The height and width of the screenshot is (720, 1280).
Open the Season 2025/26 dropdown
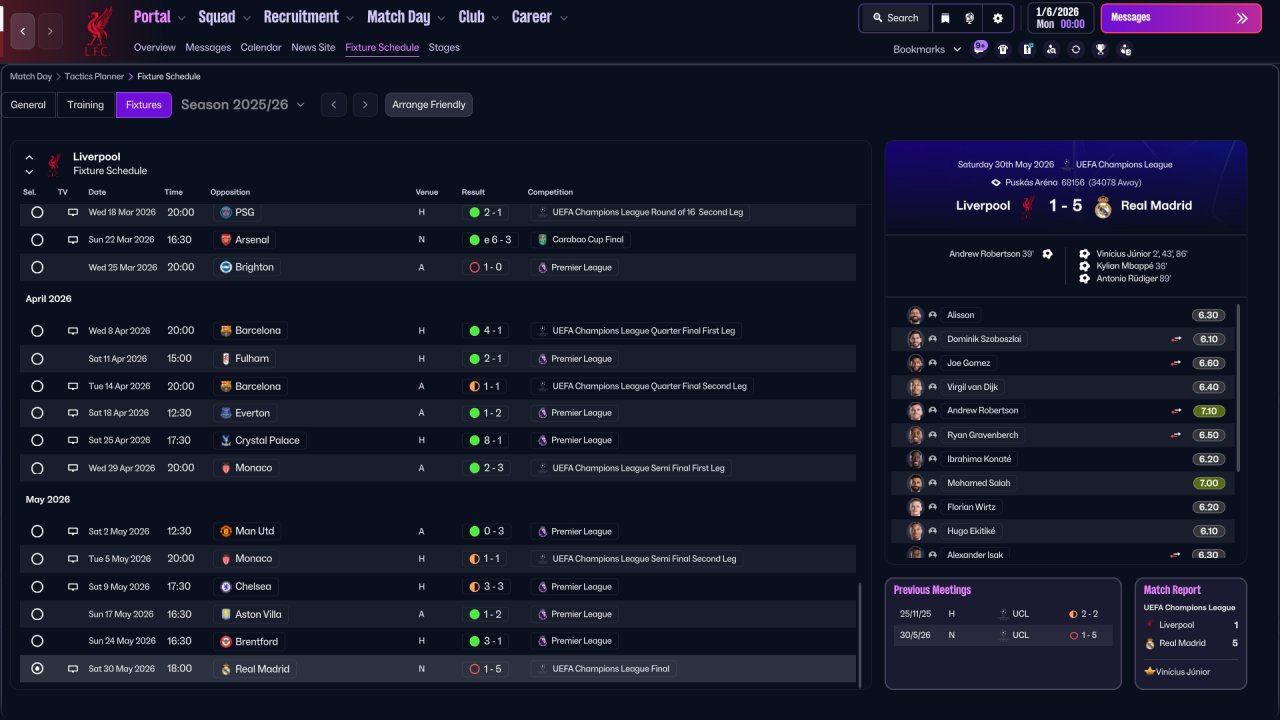click(x=243, y=105)
